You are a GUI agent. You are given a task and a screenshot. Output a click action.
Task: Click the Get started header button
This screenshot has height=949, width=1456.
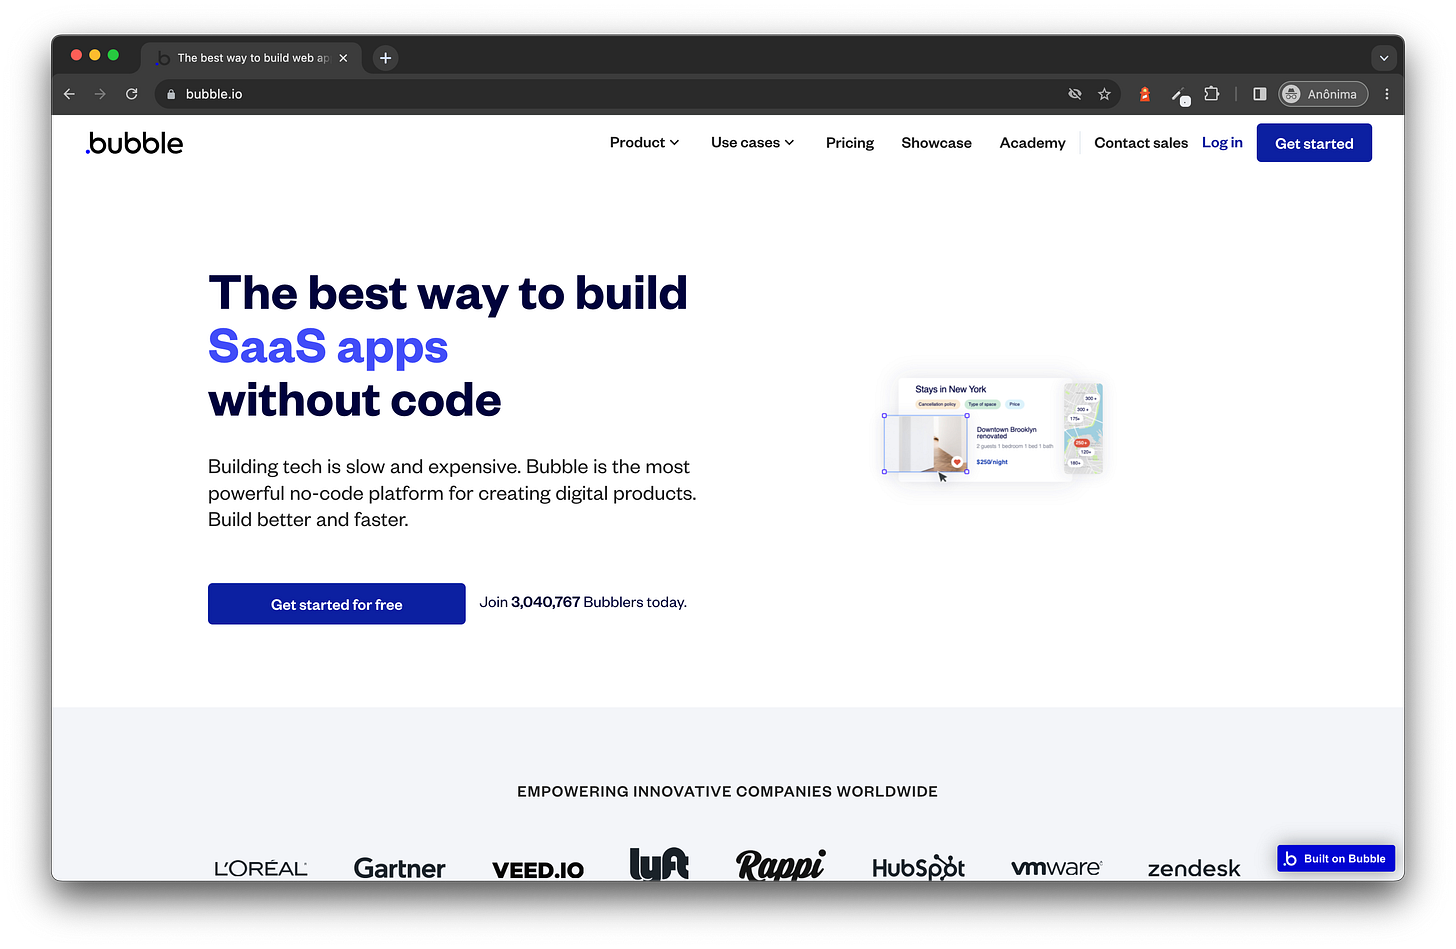[1314, 143]
